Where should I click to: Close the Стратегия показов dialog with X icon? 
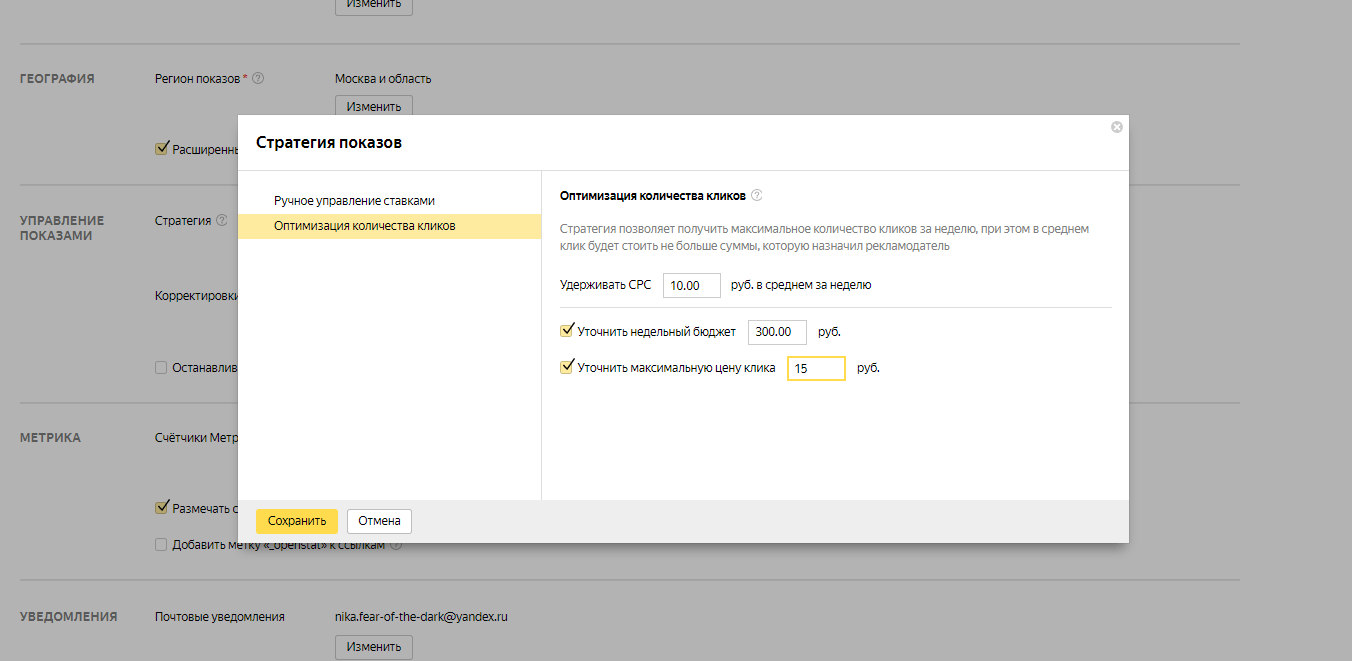coord(1117,127)
